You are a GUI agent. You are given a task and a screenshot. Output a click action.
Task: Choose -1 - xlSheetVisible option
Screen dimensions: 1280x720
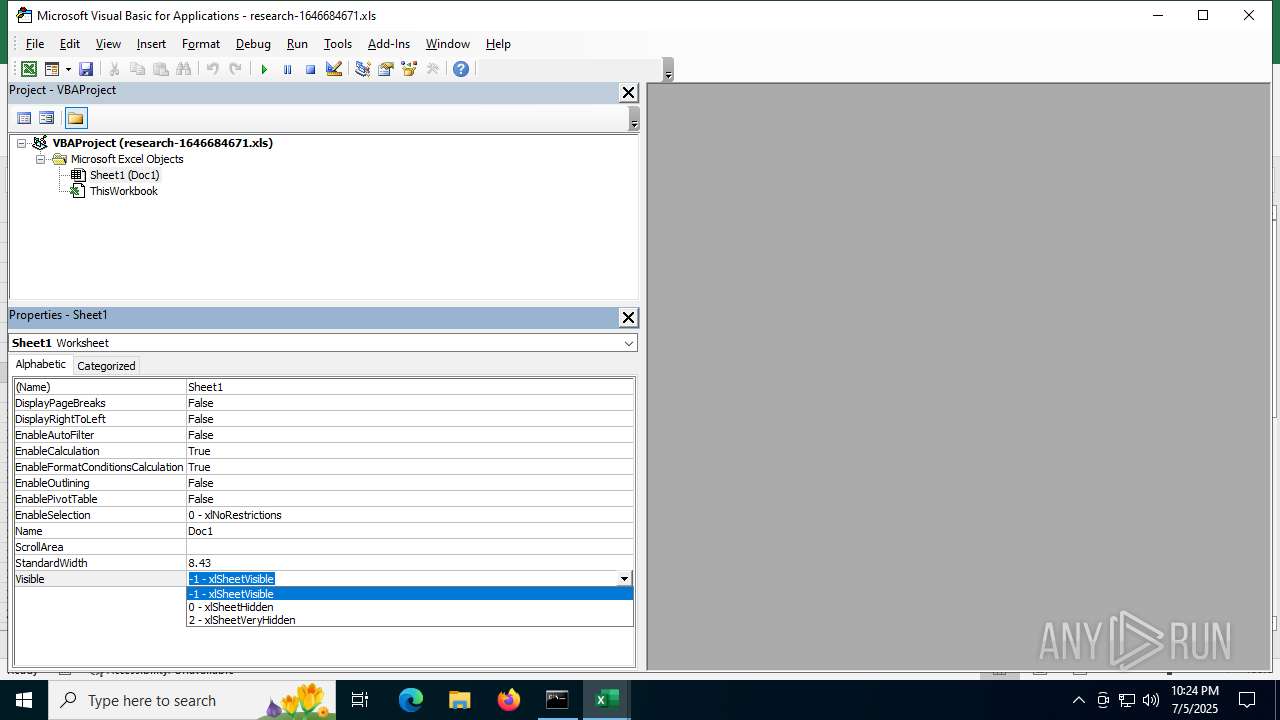click(x=410, y=594)
